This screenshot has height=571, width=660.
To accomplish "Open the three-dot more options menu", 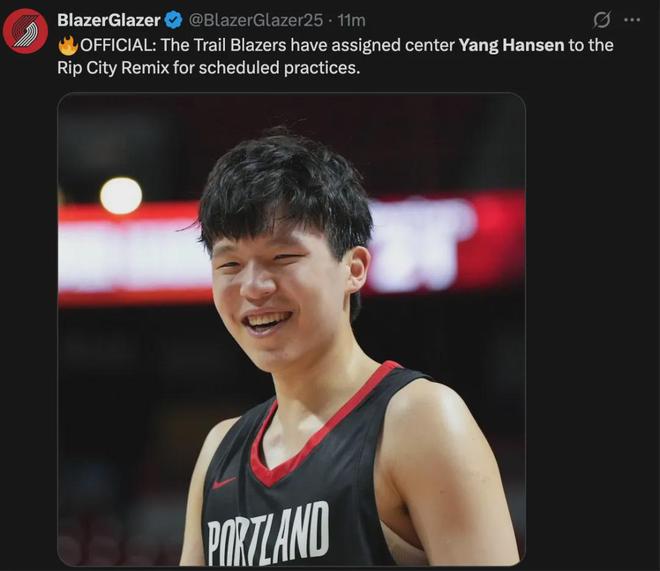I will click(x=631, y=20).
